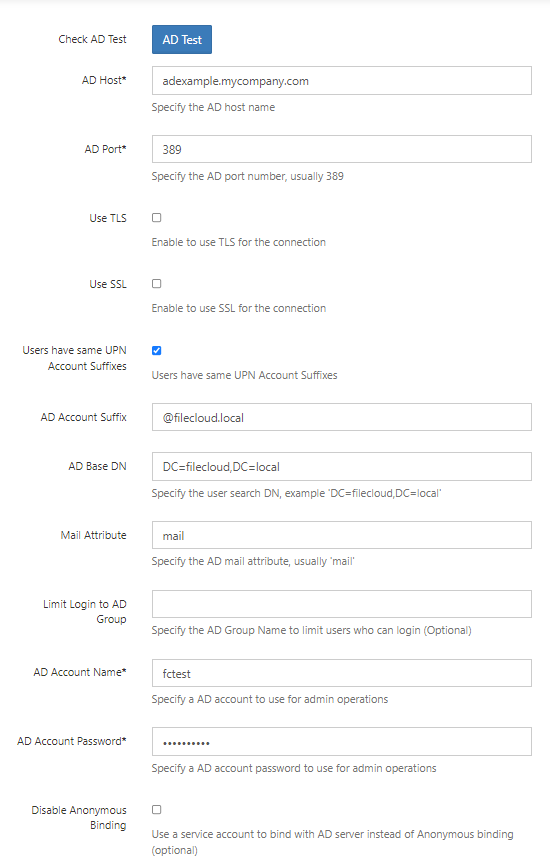Click the "Use SSL" field label
Image resolution: width=550 pixels, height=864 pixels.
[108, 284]
